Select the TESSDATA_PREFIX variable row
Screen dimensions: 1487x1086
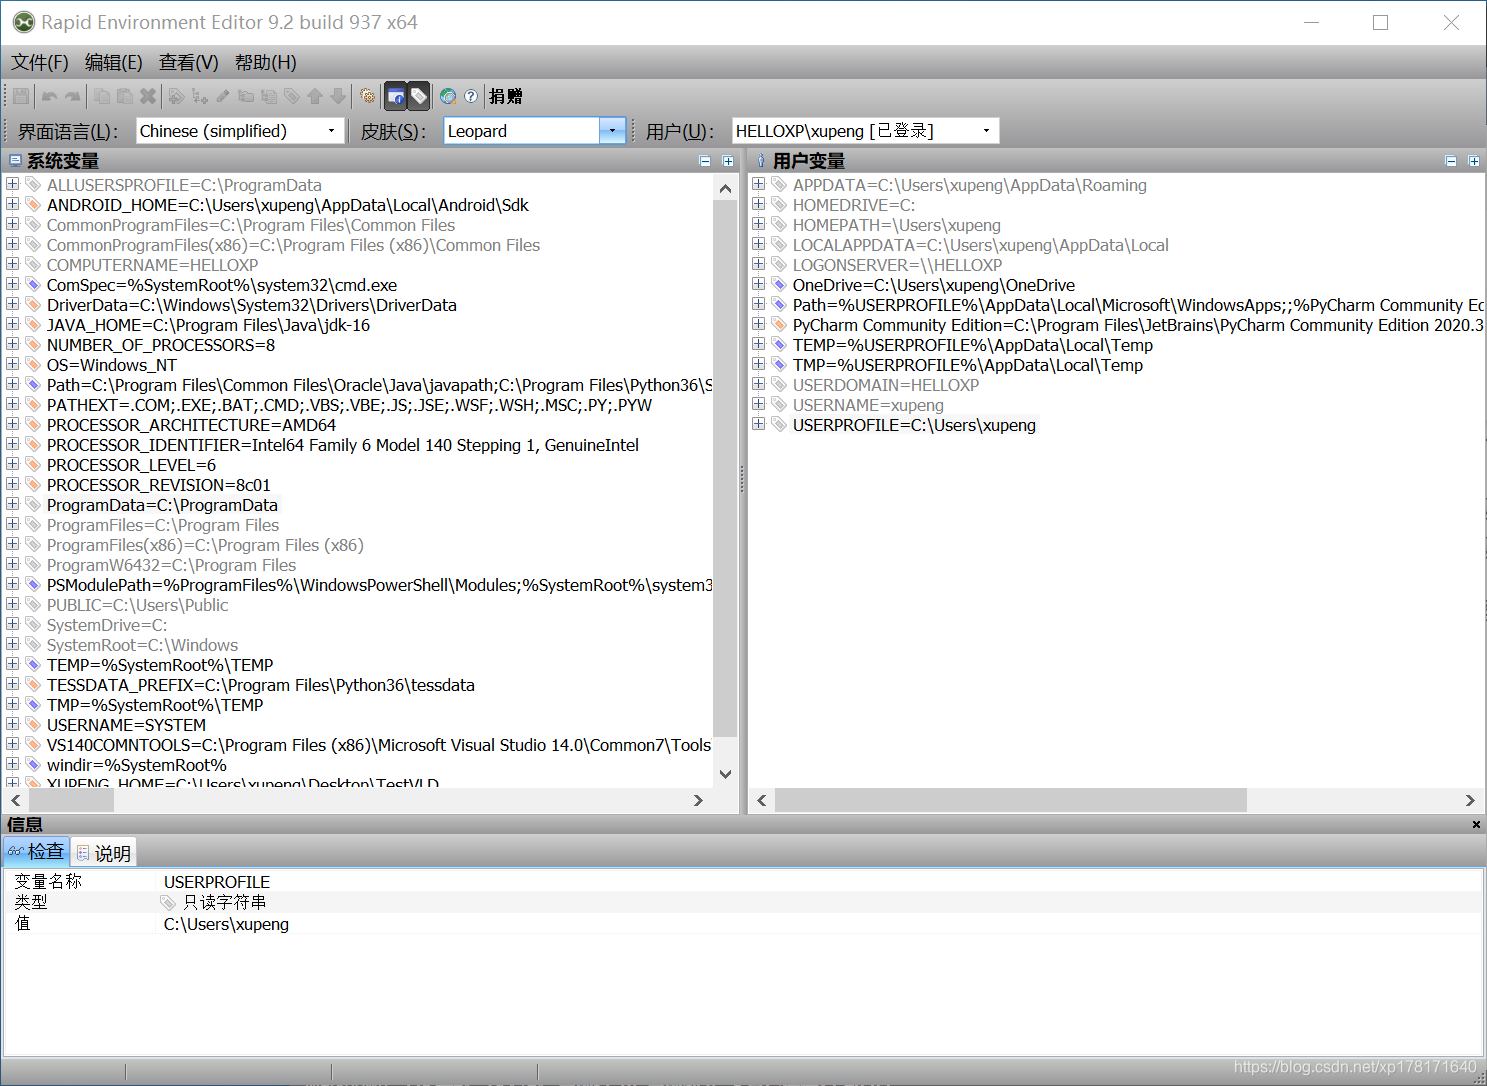(x=261, y=685)
